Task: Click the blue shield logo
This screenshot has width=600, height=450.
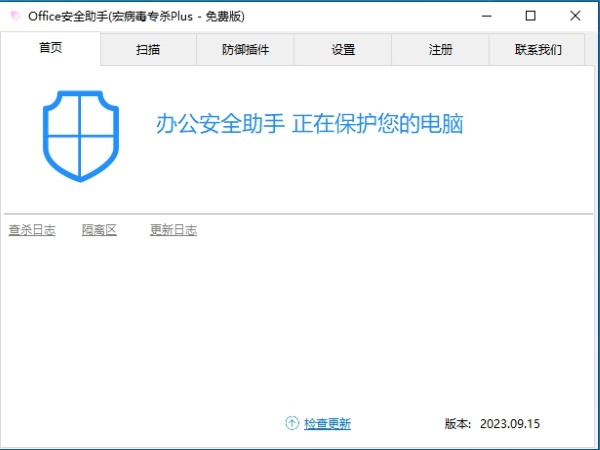Action: click(81, 136)
